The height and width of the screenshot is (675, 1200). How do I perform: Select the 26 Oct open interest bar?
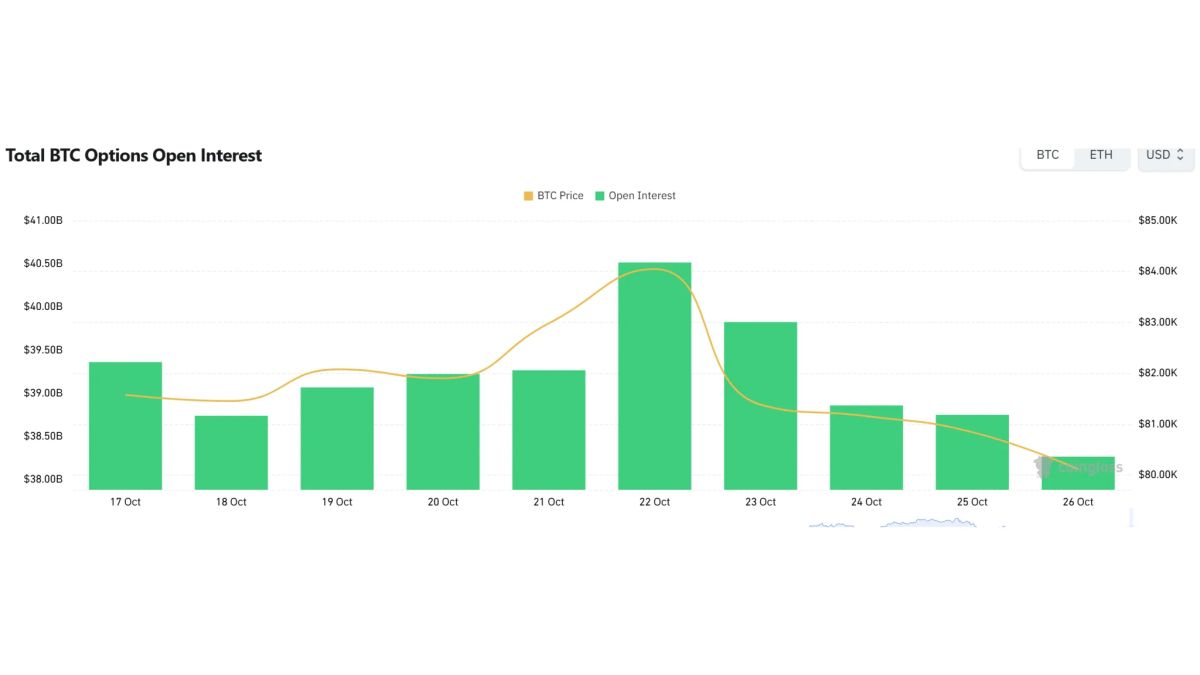pyautogui.click(x=1079, y=473)
